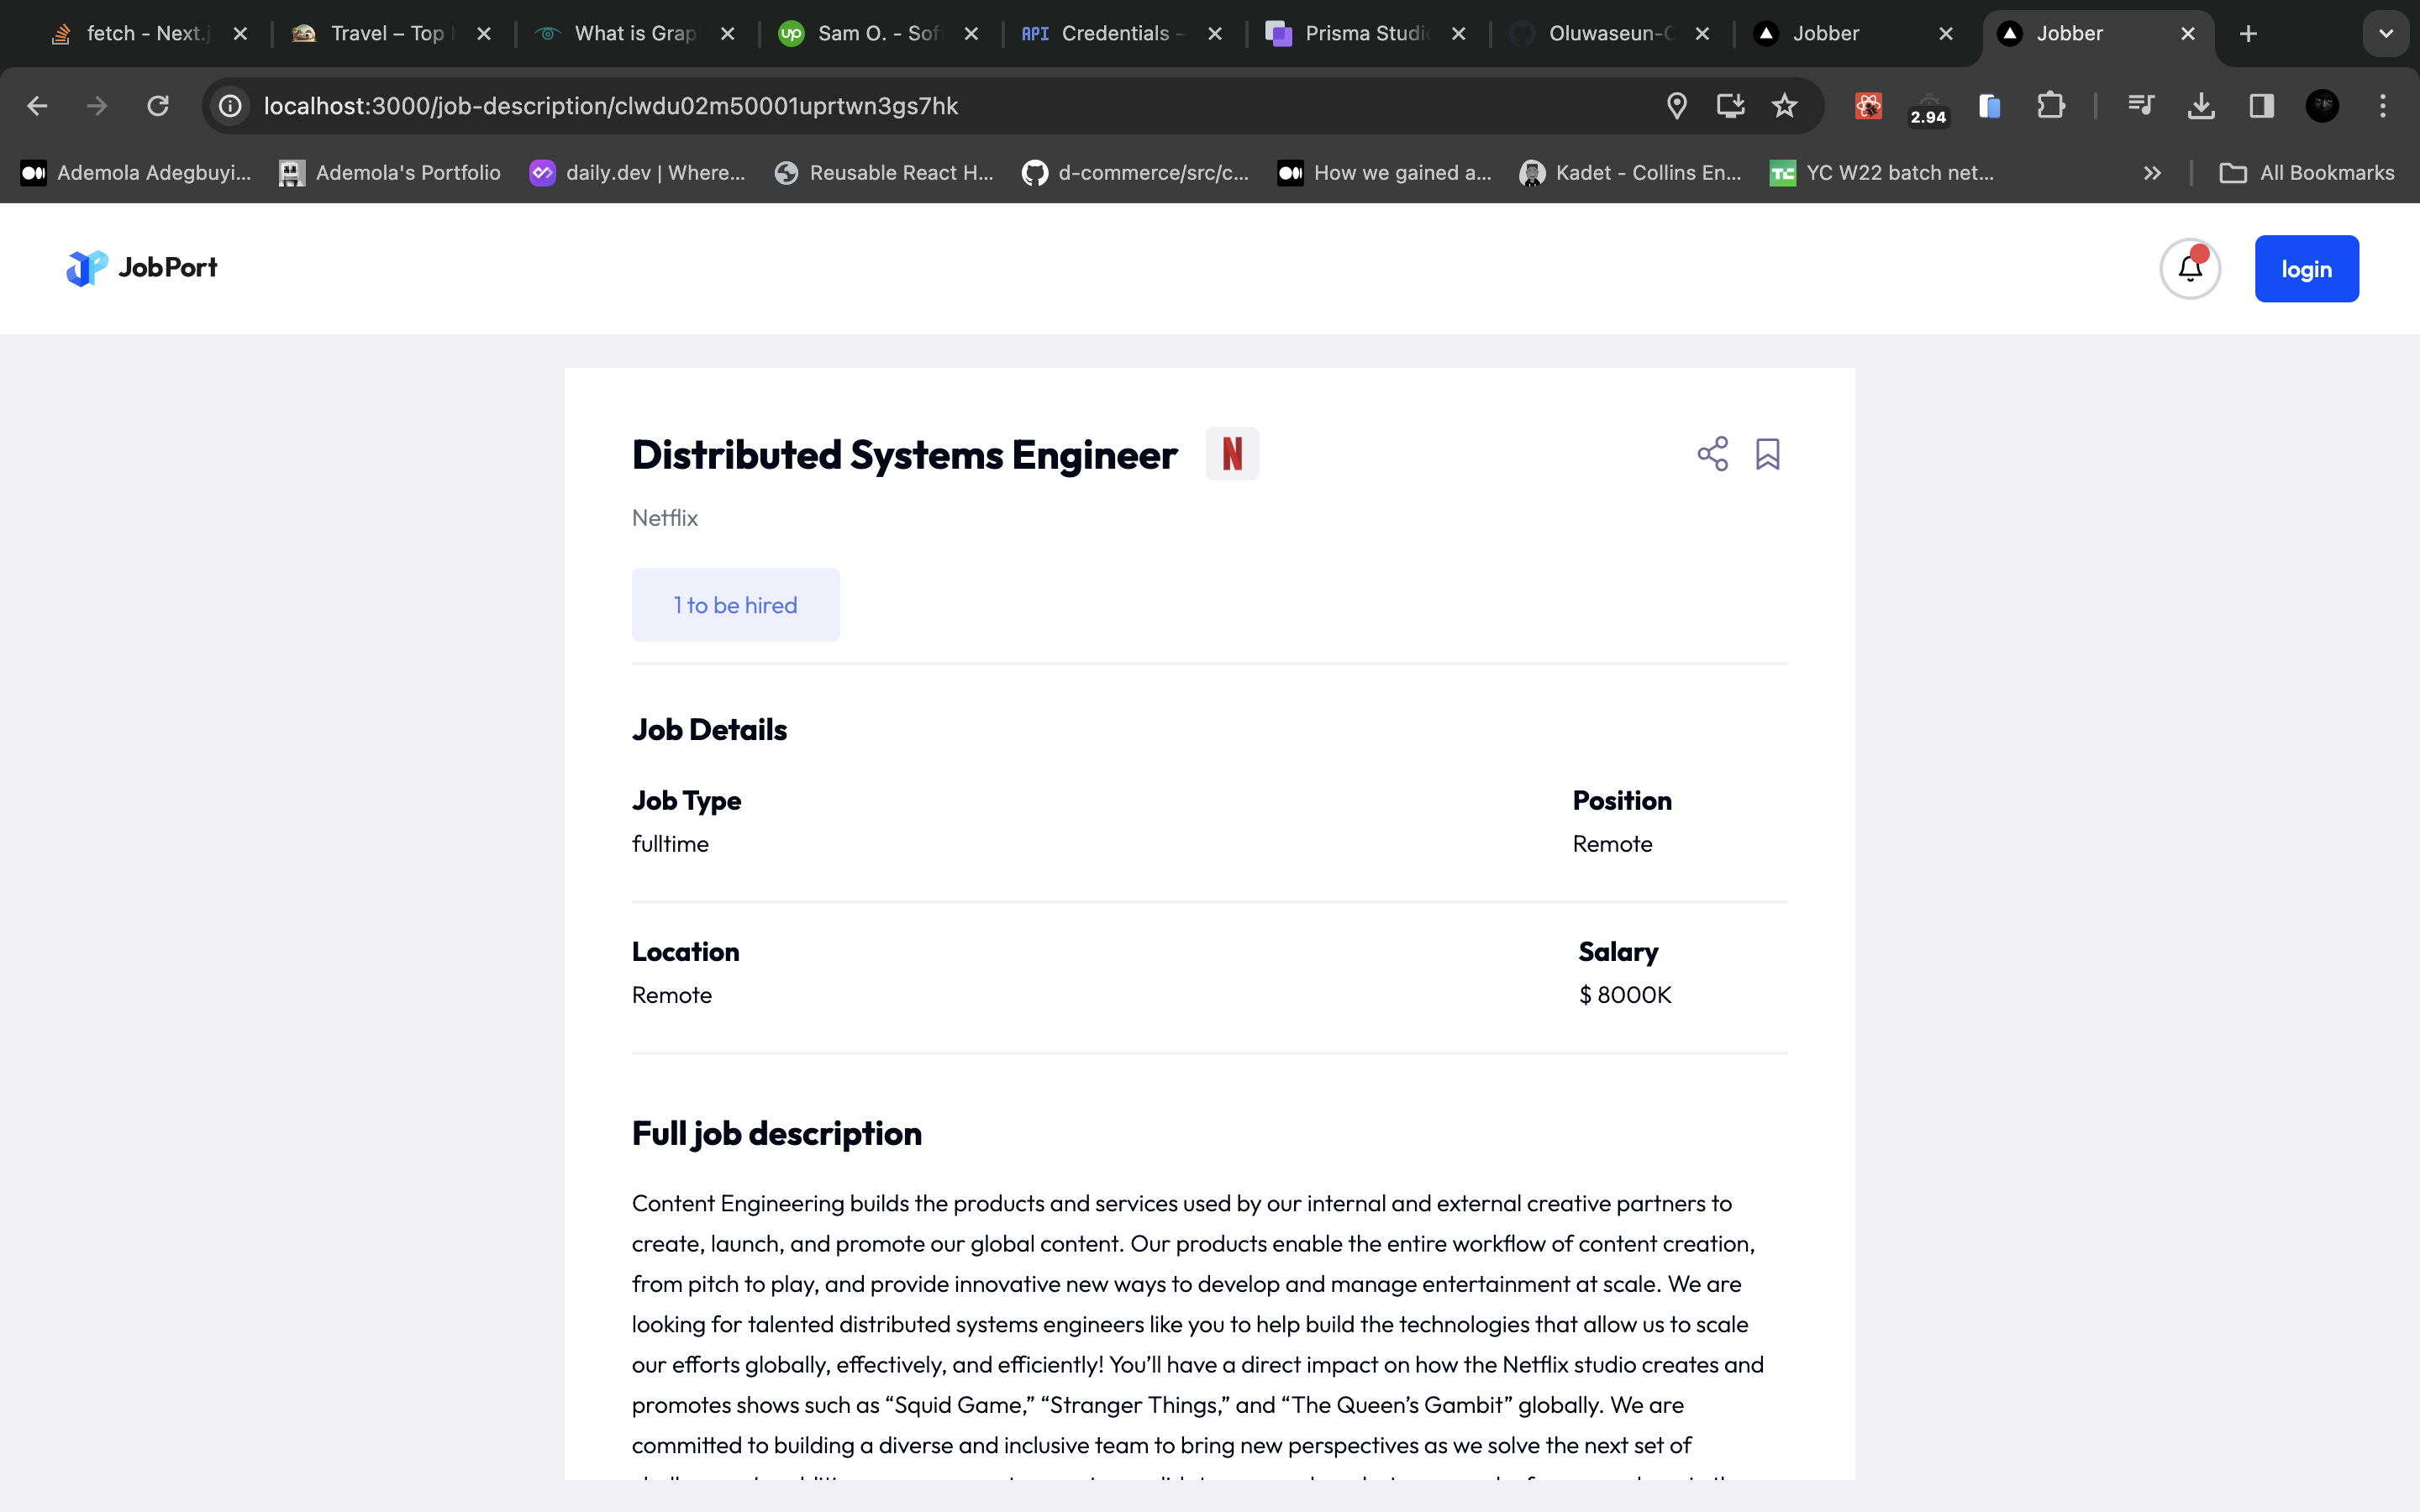This screenshot has height=1512, width=2420.
Task: Open the notifications bell
Action: point(2189,269)
